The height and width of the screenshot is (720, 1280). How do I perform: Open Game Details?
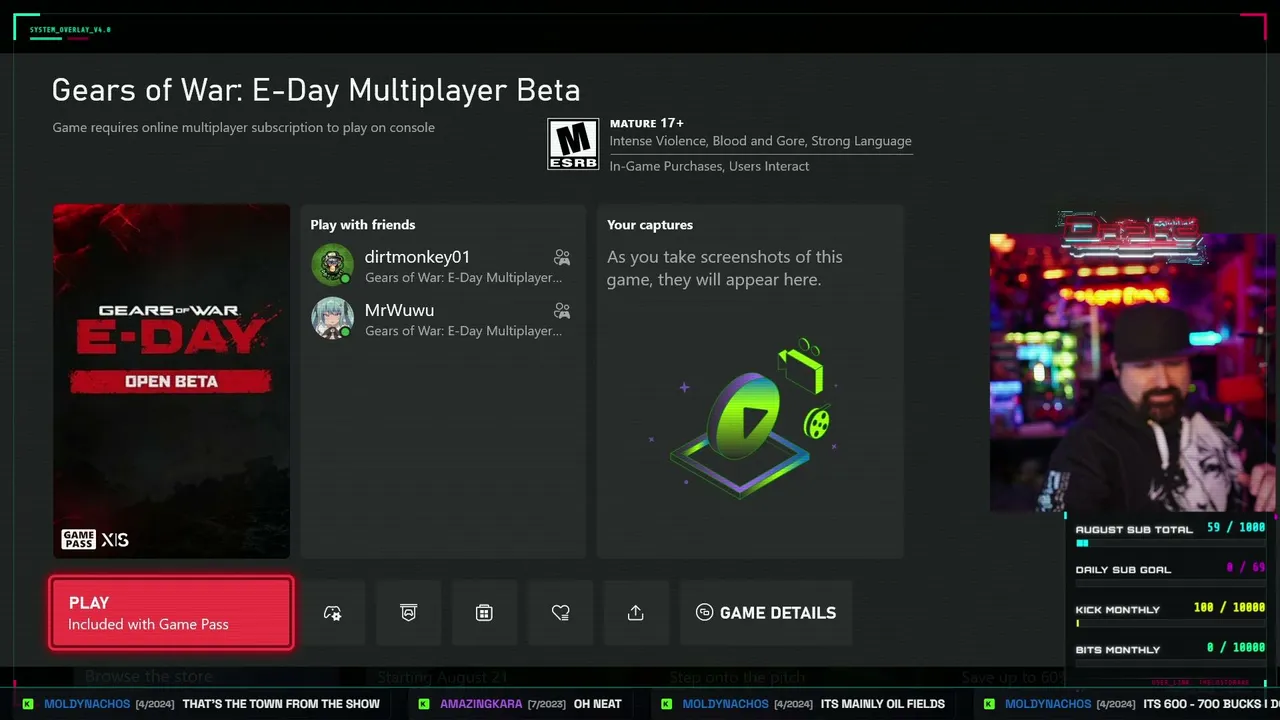tap(766, 613)
